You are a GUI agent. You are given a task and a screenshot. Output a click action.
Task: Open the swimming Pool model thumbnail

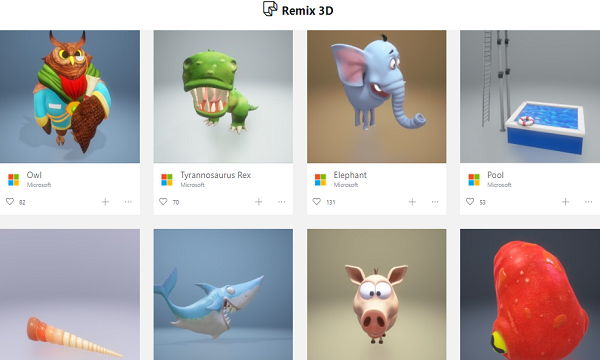530,96
